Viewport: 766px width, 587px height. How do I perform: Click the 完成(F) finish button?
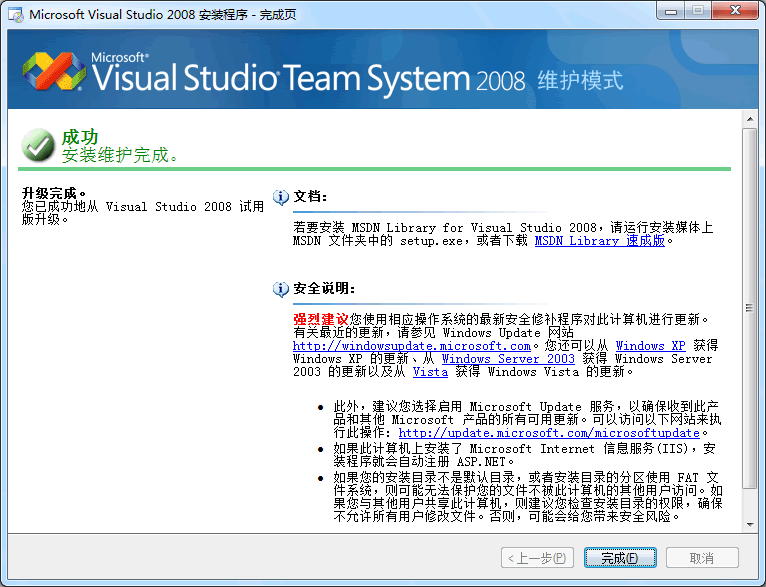[620, 558]
